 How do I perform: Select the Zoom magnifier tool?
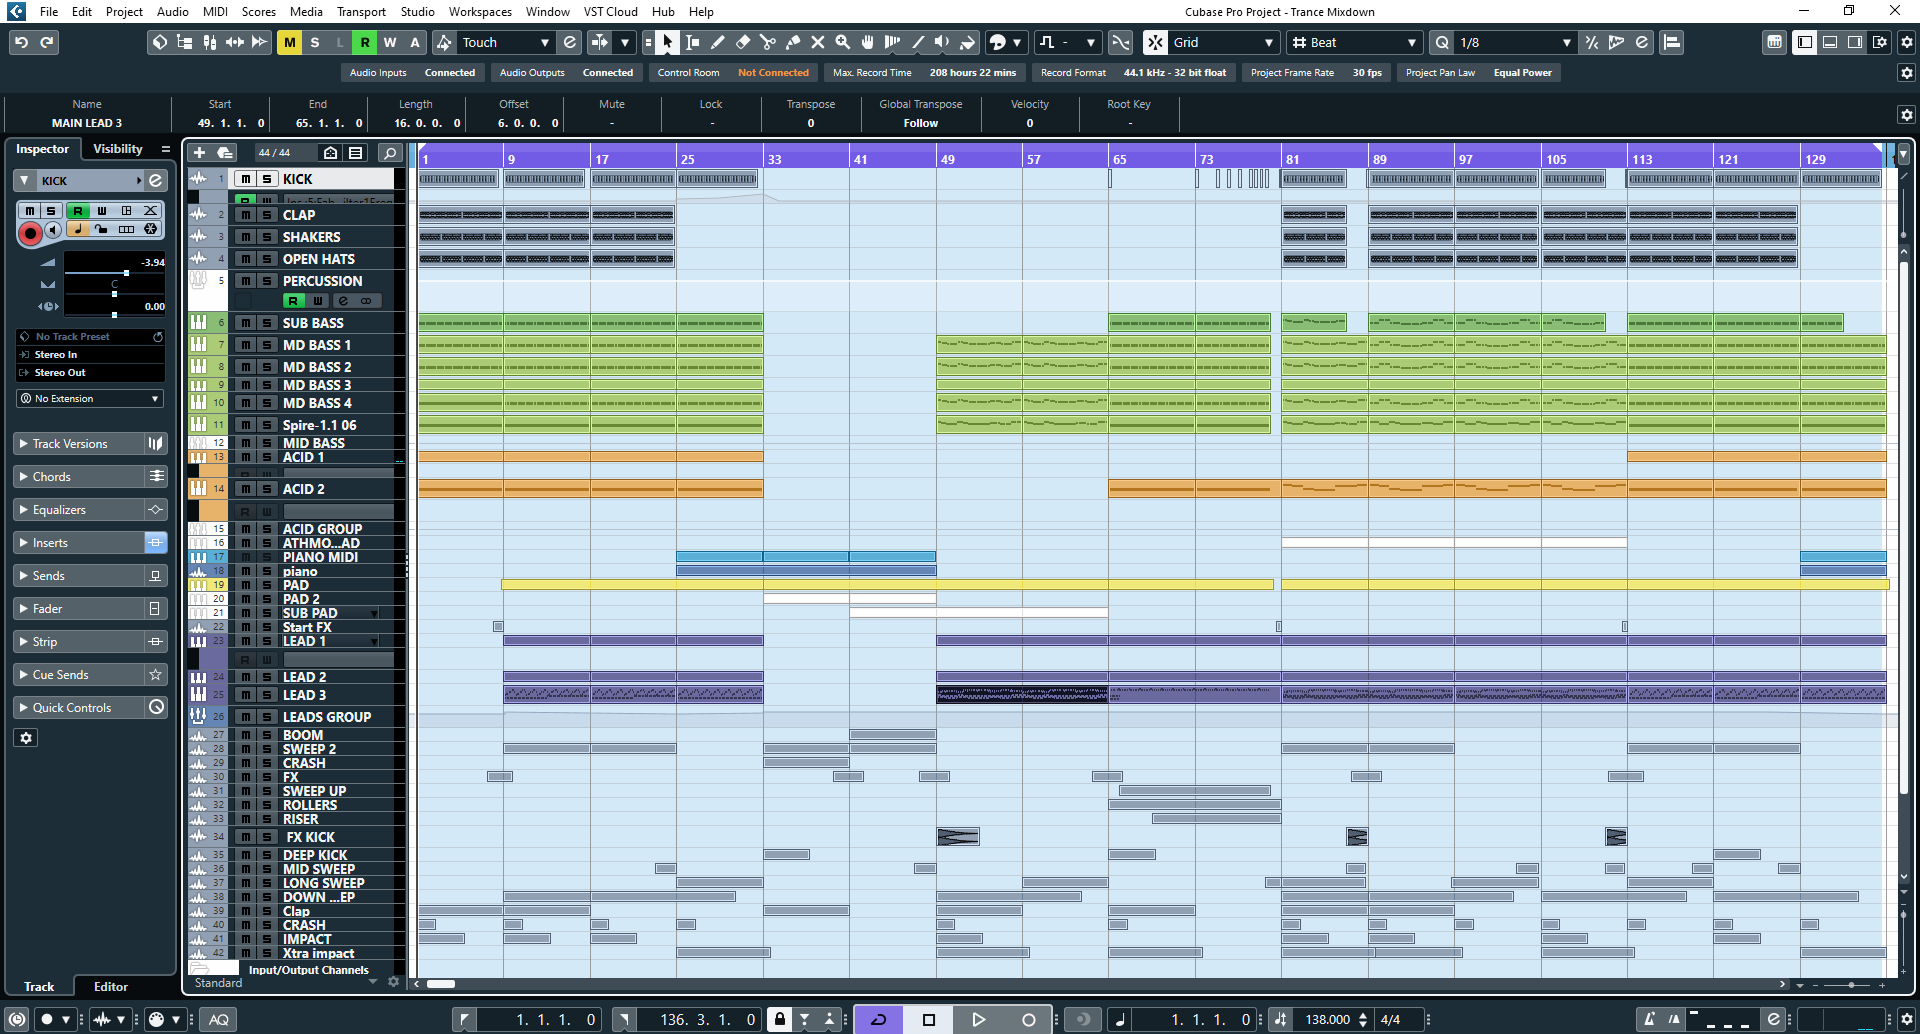[843, 42]
